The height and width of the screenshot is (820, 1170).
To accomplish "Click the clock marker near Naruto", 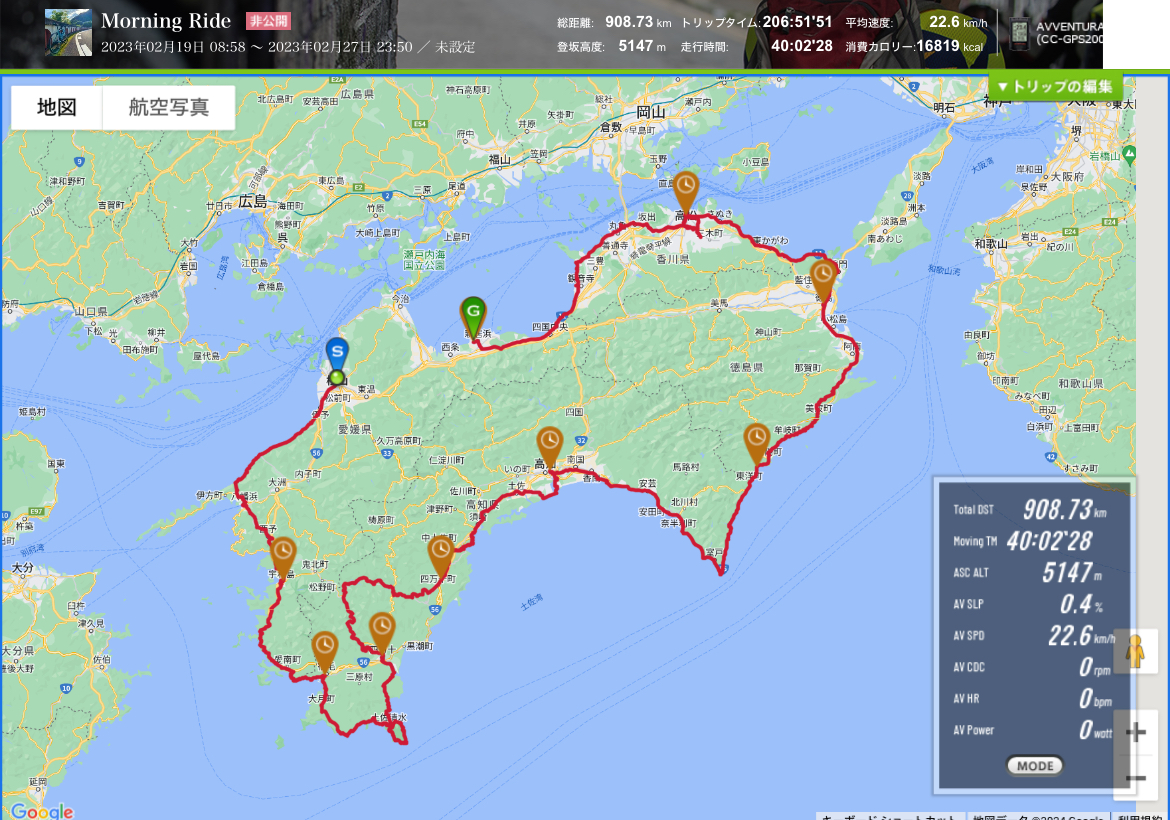I will pos(823,274).
